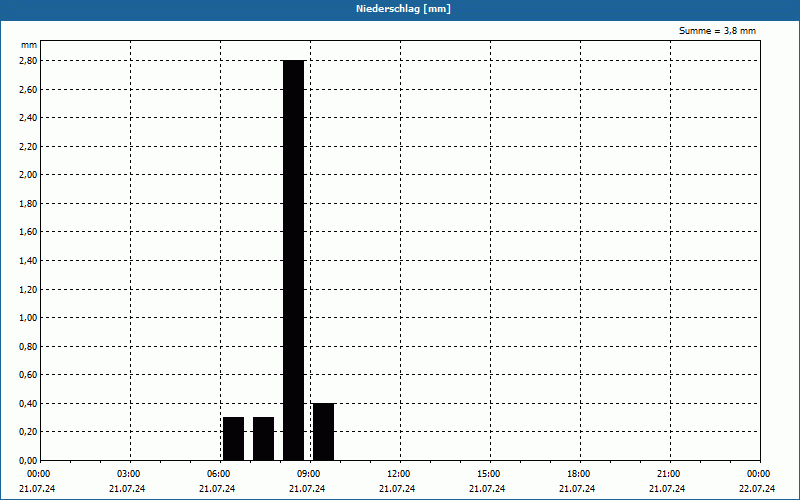
Task: Click the 15:00 time axis label
Action: 489,474
